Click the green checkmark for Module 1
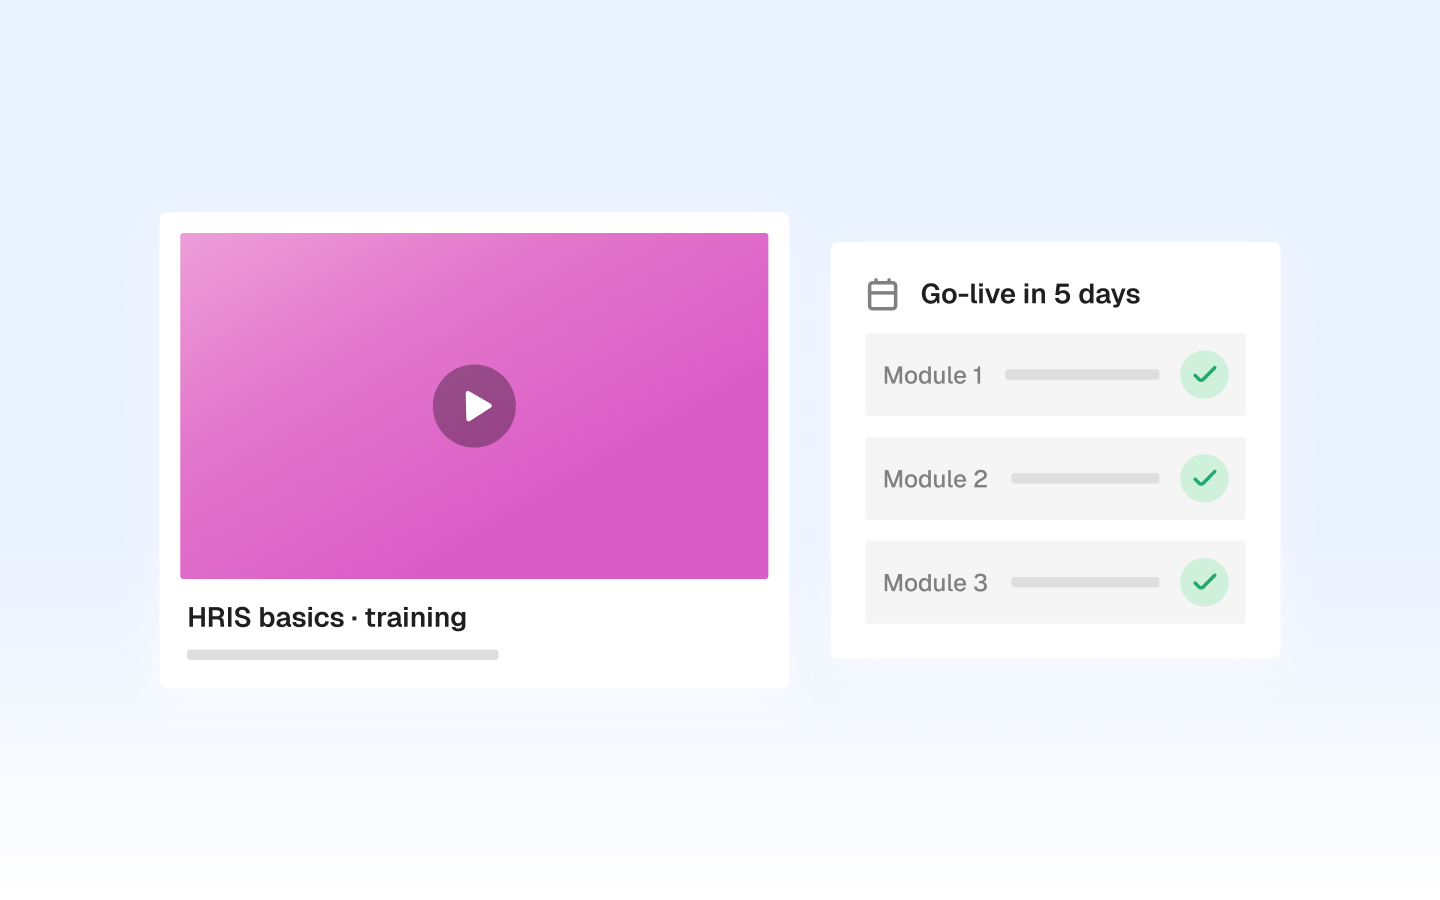 1204,375
